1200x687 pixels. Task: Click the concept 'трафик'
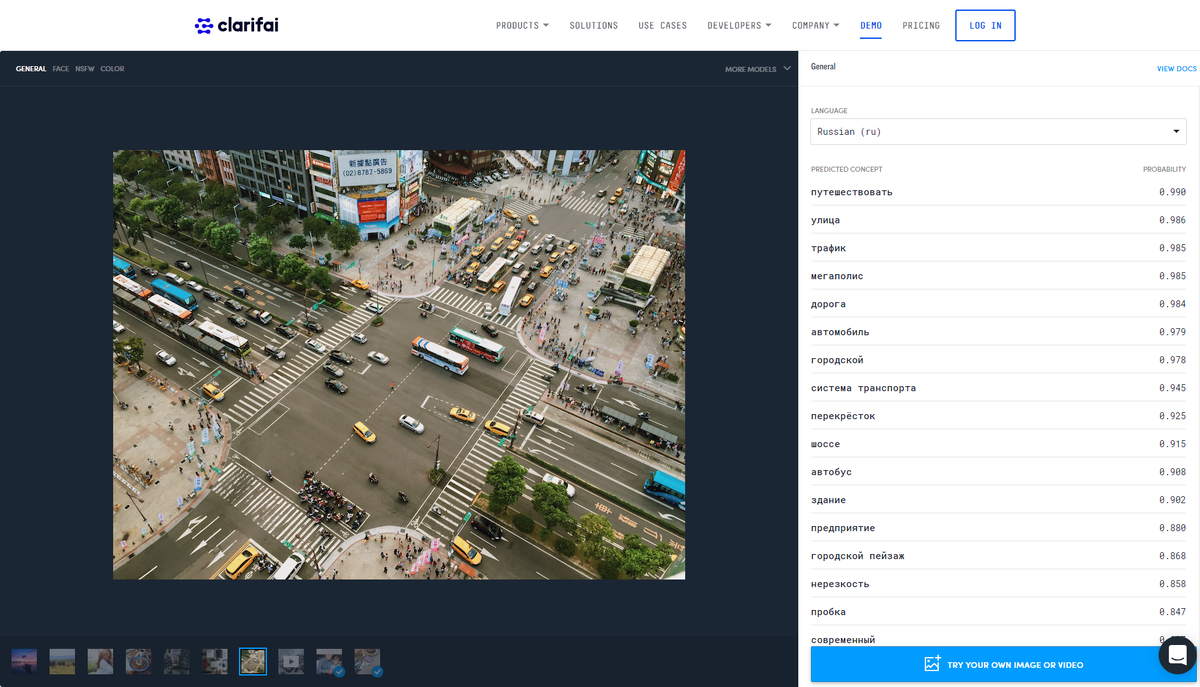click(829, 248)
